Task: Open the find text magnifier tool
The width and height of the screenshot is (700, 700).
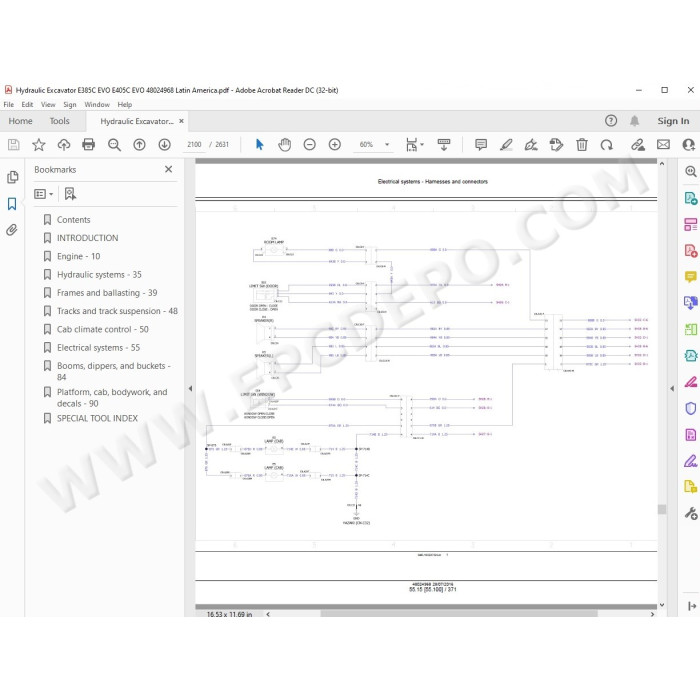Action: [114, 145]
